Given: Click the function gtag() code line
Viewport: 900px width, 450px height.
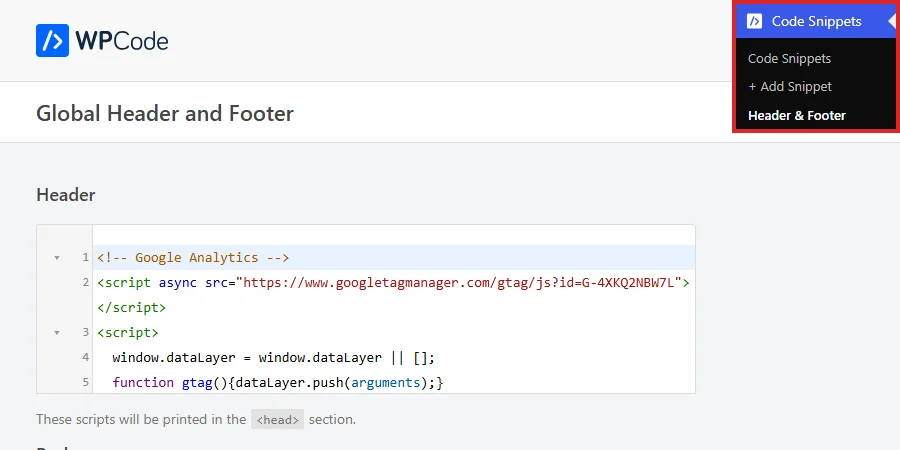Looking at the screenshot, I should [x=278, y=382].
